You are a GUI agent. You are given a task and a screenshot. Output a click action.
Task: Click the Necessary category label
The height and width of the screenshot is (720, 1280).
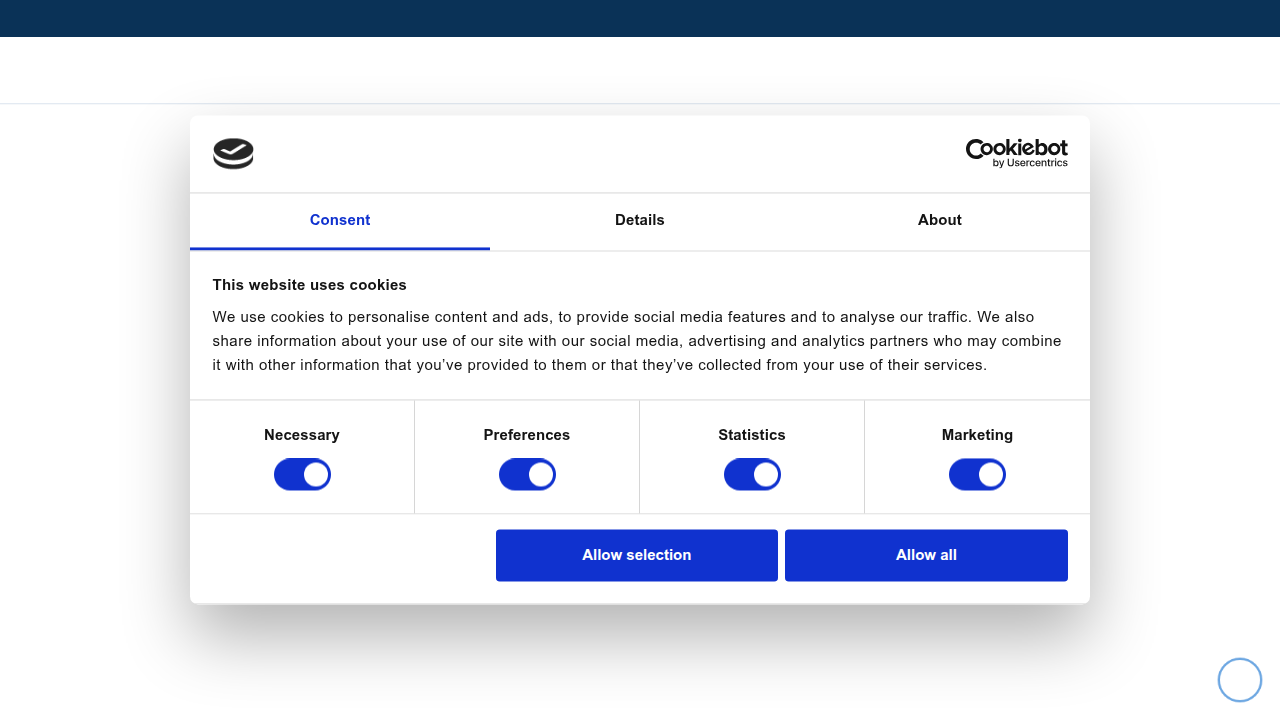click(x=302, y=435)
